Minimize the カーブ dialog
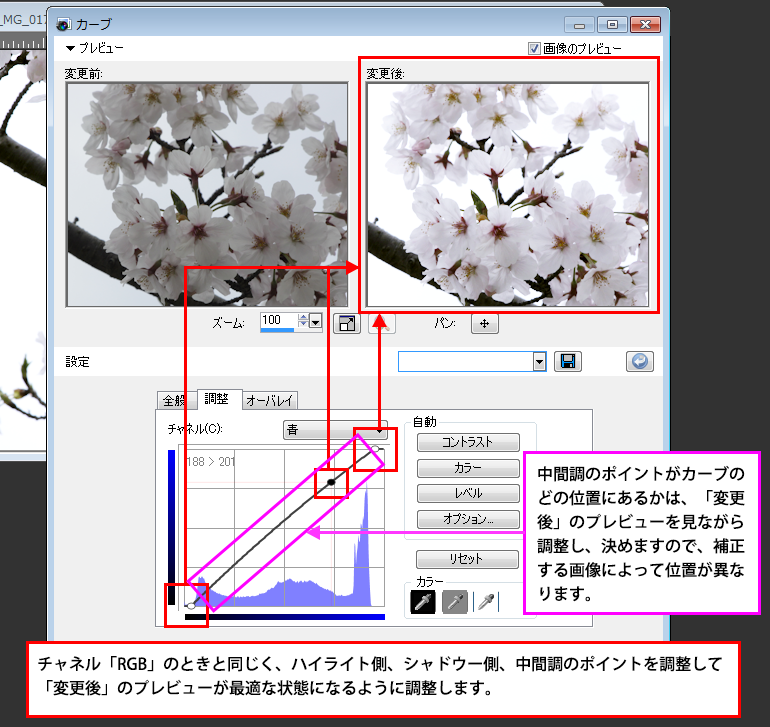770x727 pixels. click(579, 25)
